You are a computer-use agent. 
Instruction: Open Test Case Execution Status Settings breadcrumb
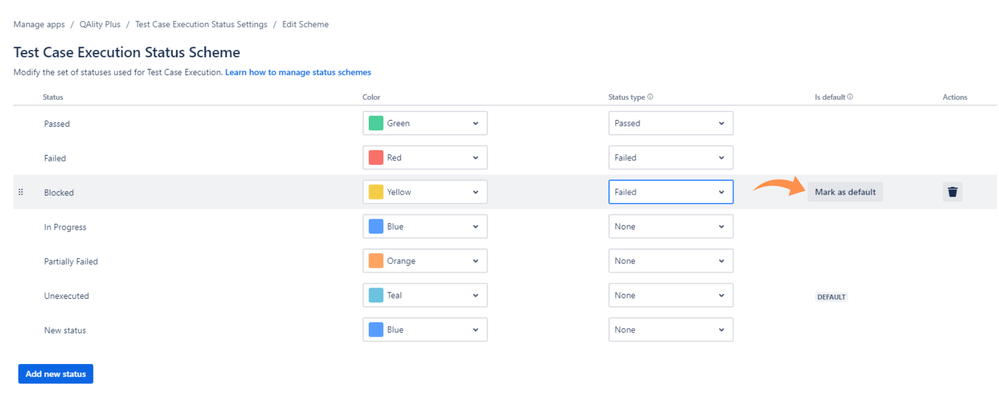[x=201, y=24]
